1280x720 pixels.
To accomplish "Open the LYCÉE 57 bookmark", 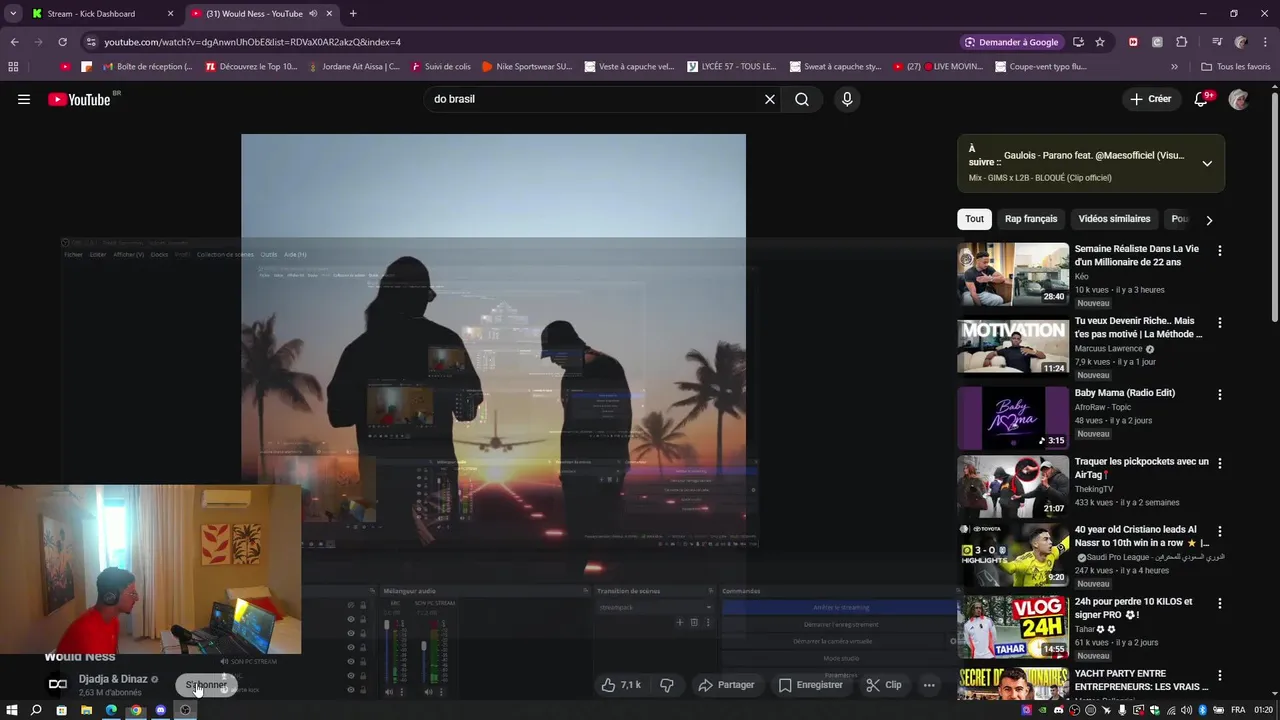I will click(732, 67).
